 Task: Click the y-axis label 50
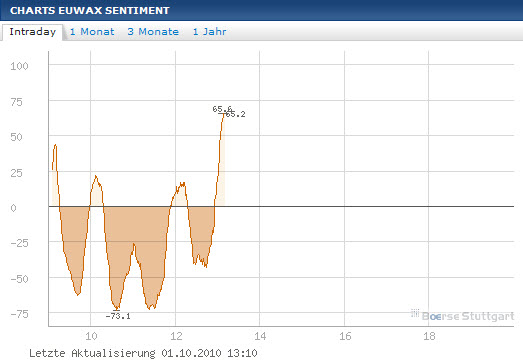[x=16, y=137]
